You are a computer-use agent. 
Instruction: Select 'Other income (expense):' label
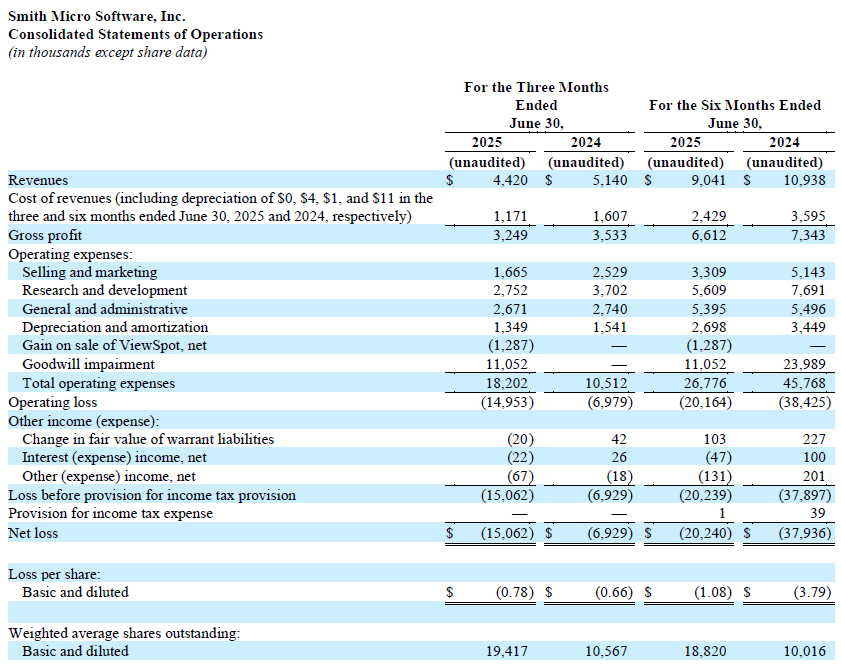(84, 422)
